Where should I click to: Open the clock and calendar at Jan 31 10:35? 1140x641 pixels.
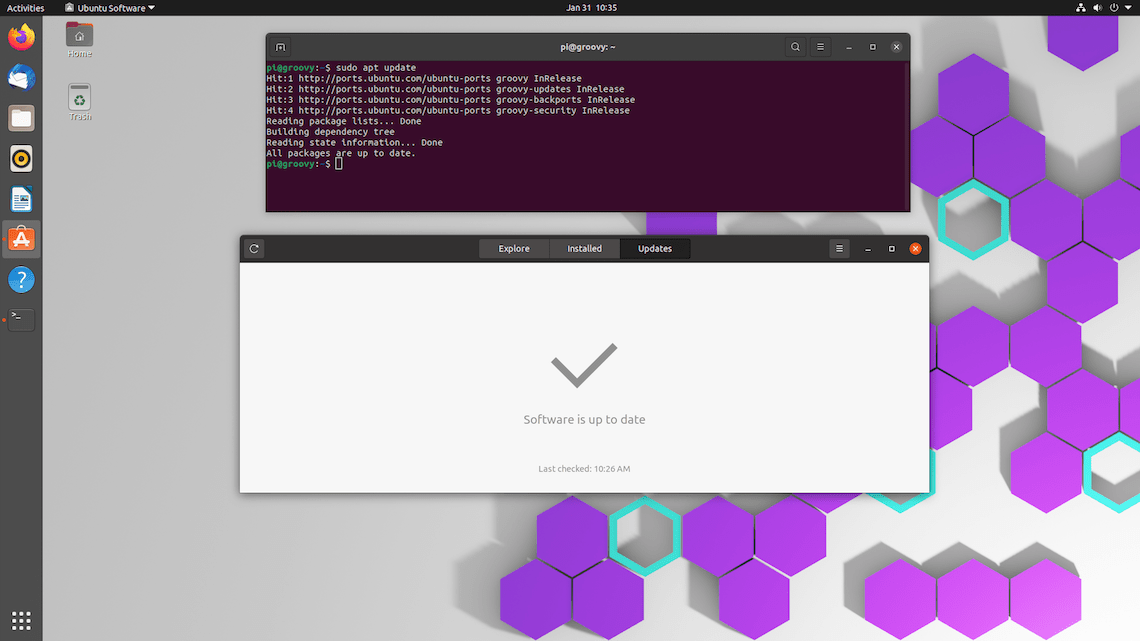coord(591,7)
